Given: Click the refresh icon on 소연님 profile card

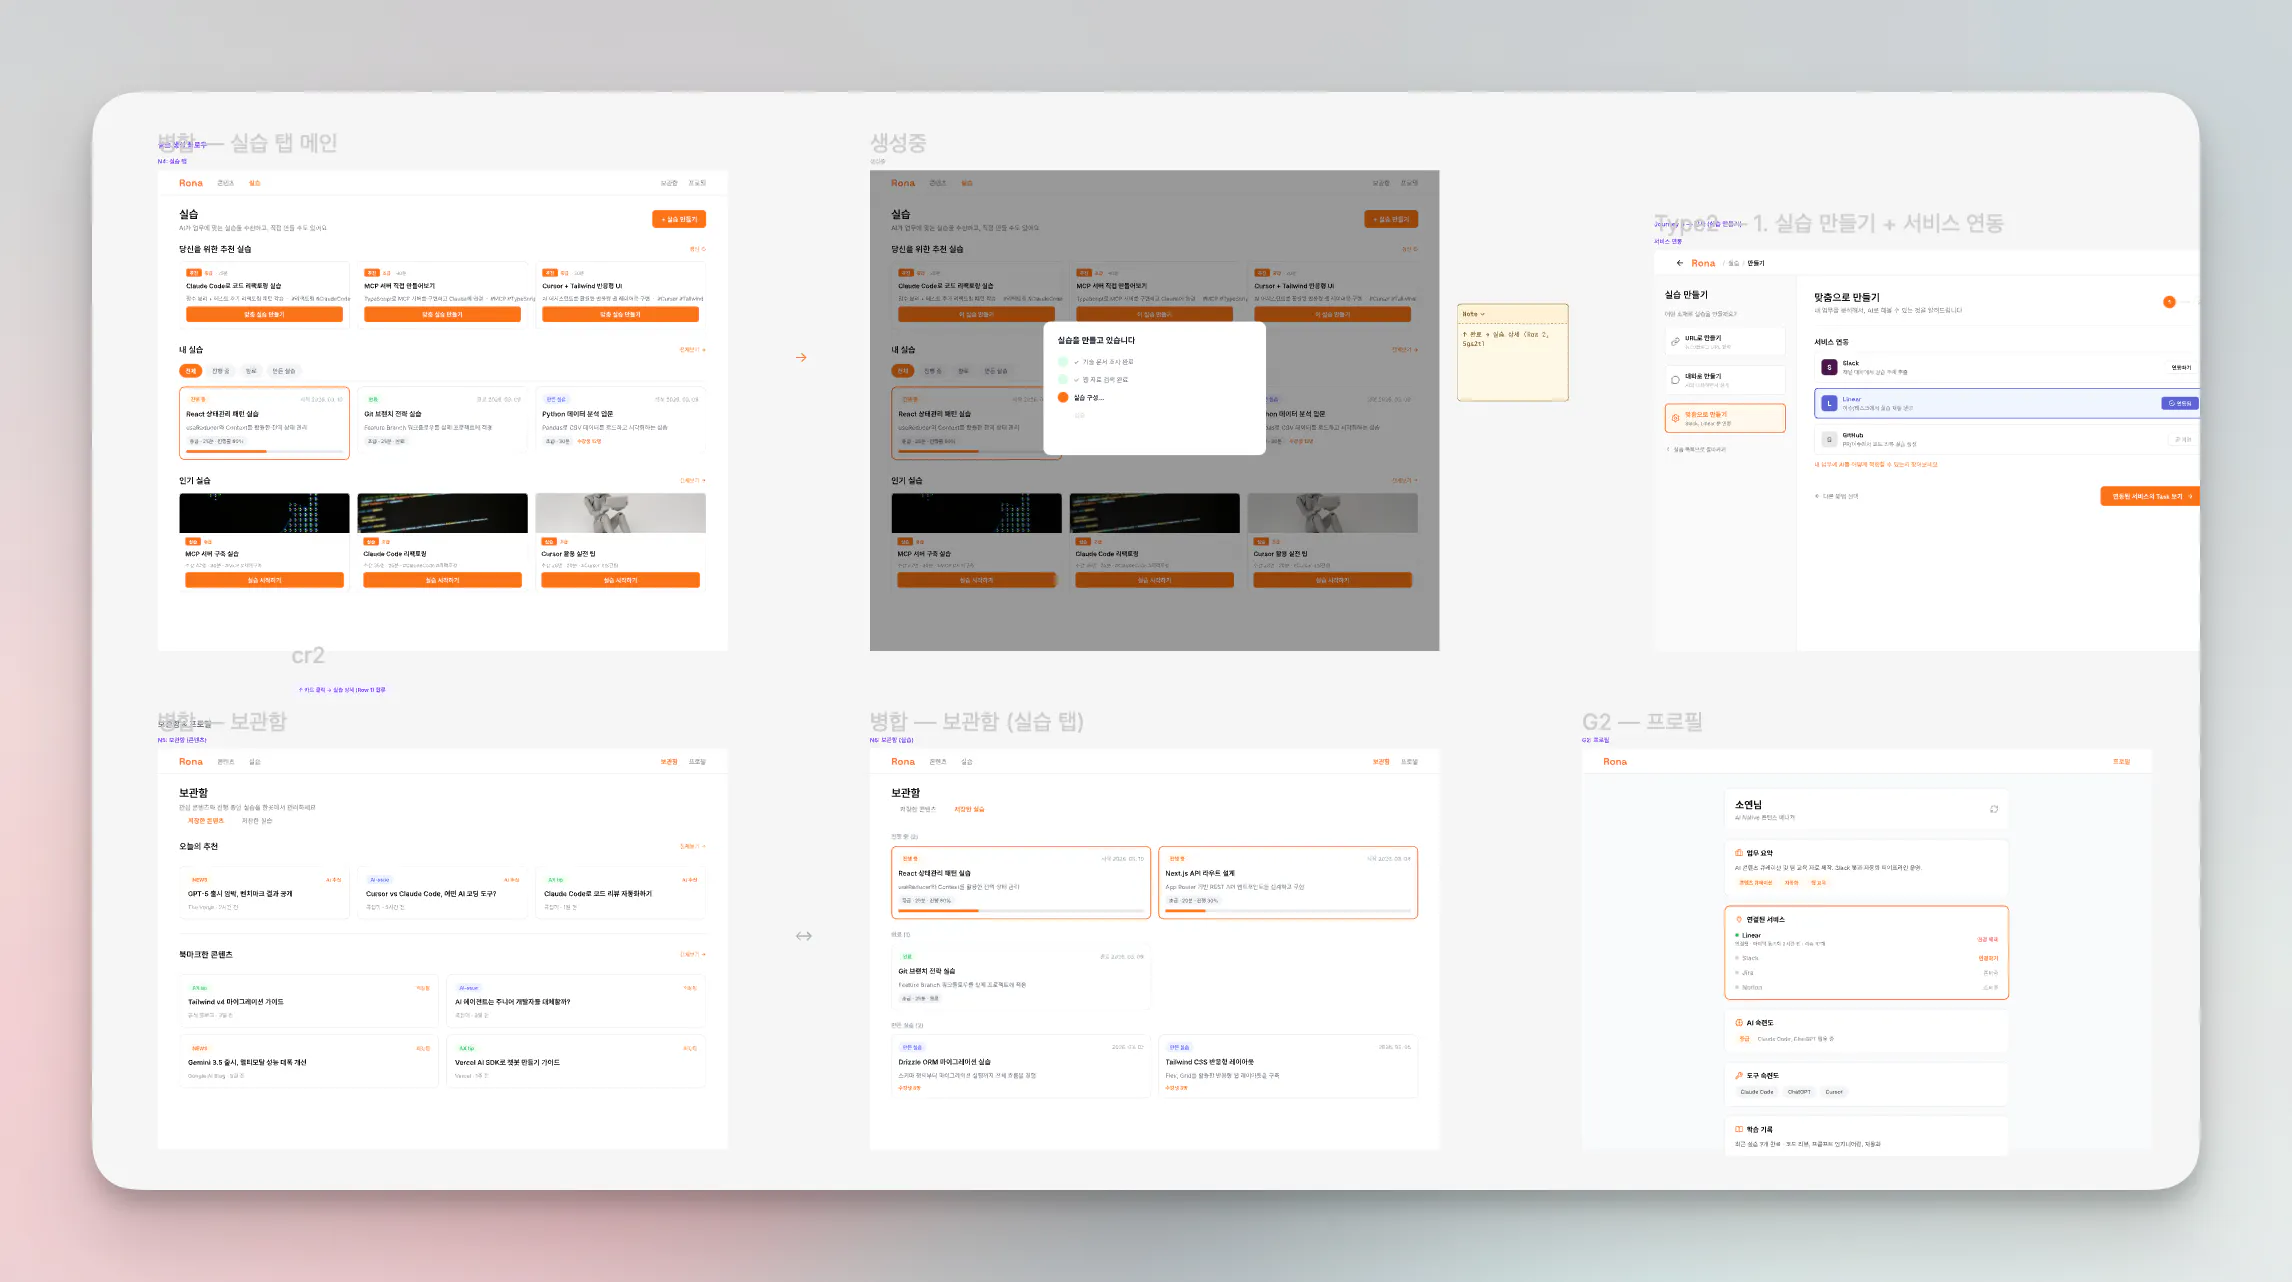Looking at the screenshot, I should pos(1993,809).
